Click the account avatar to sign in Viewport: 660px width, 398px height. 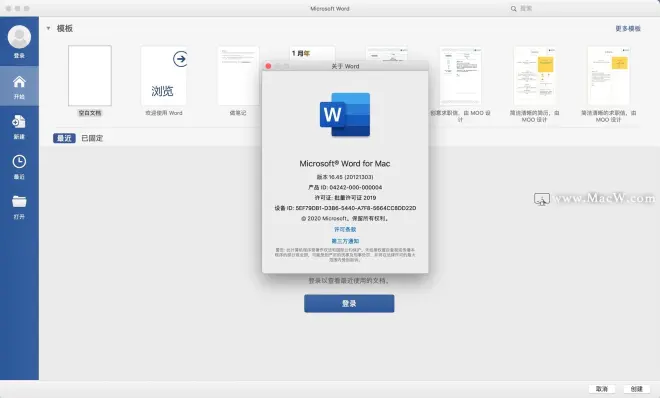(19, 37)
